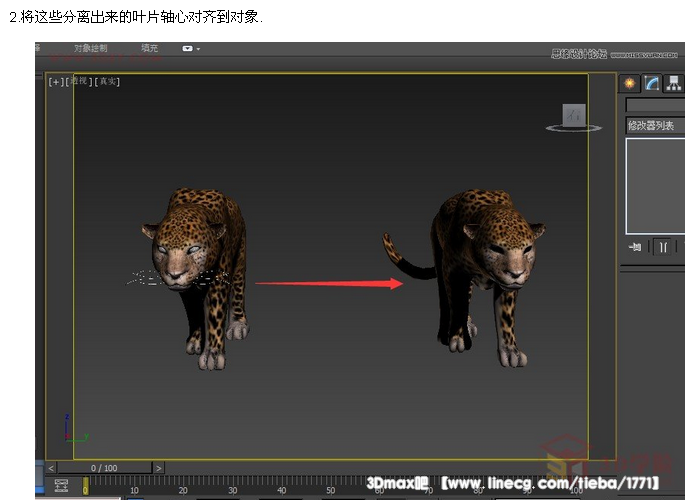The width and height of the screenshot is (688, 500).
Task: Open the 真实 shading mode menu
Action: tap(107, 82)
